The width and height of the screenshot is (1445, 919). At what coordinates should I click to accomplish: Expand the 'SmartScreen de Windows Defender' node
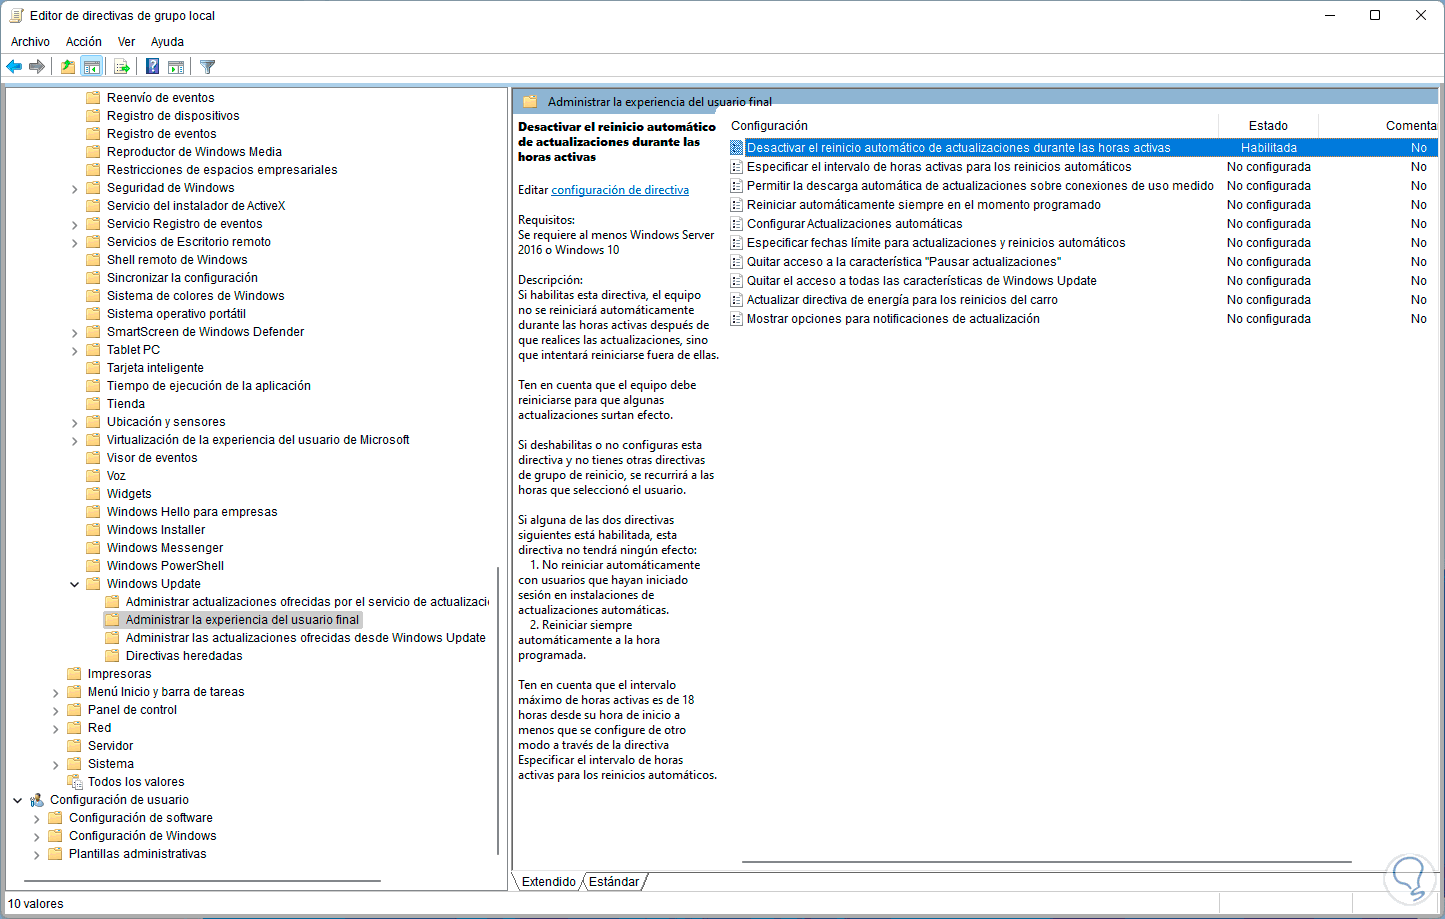74,332
